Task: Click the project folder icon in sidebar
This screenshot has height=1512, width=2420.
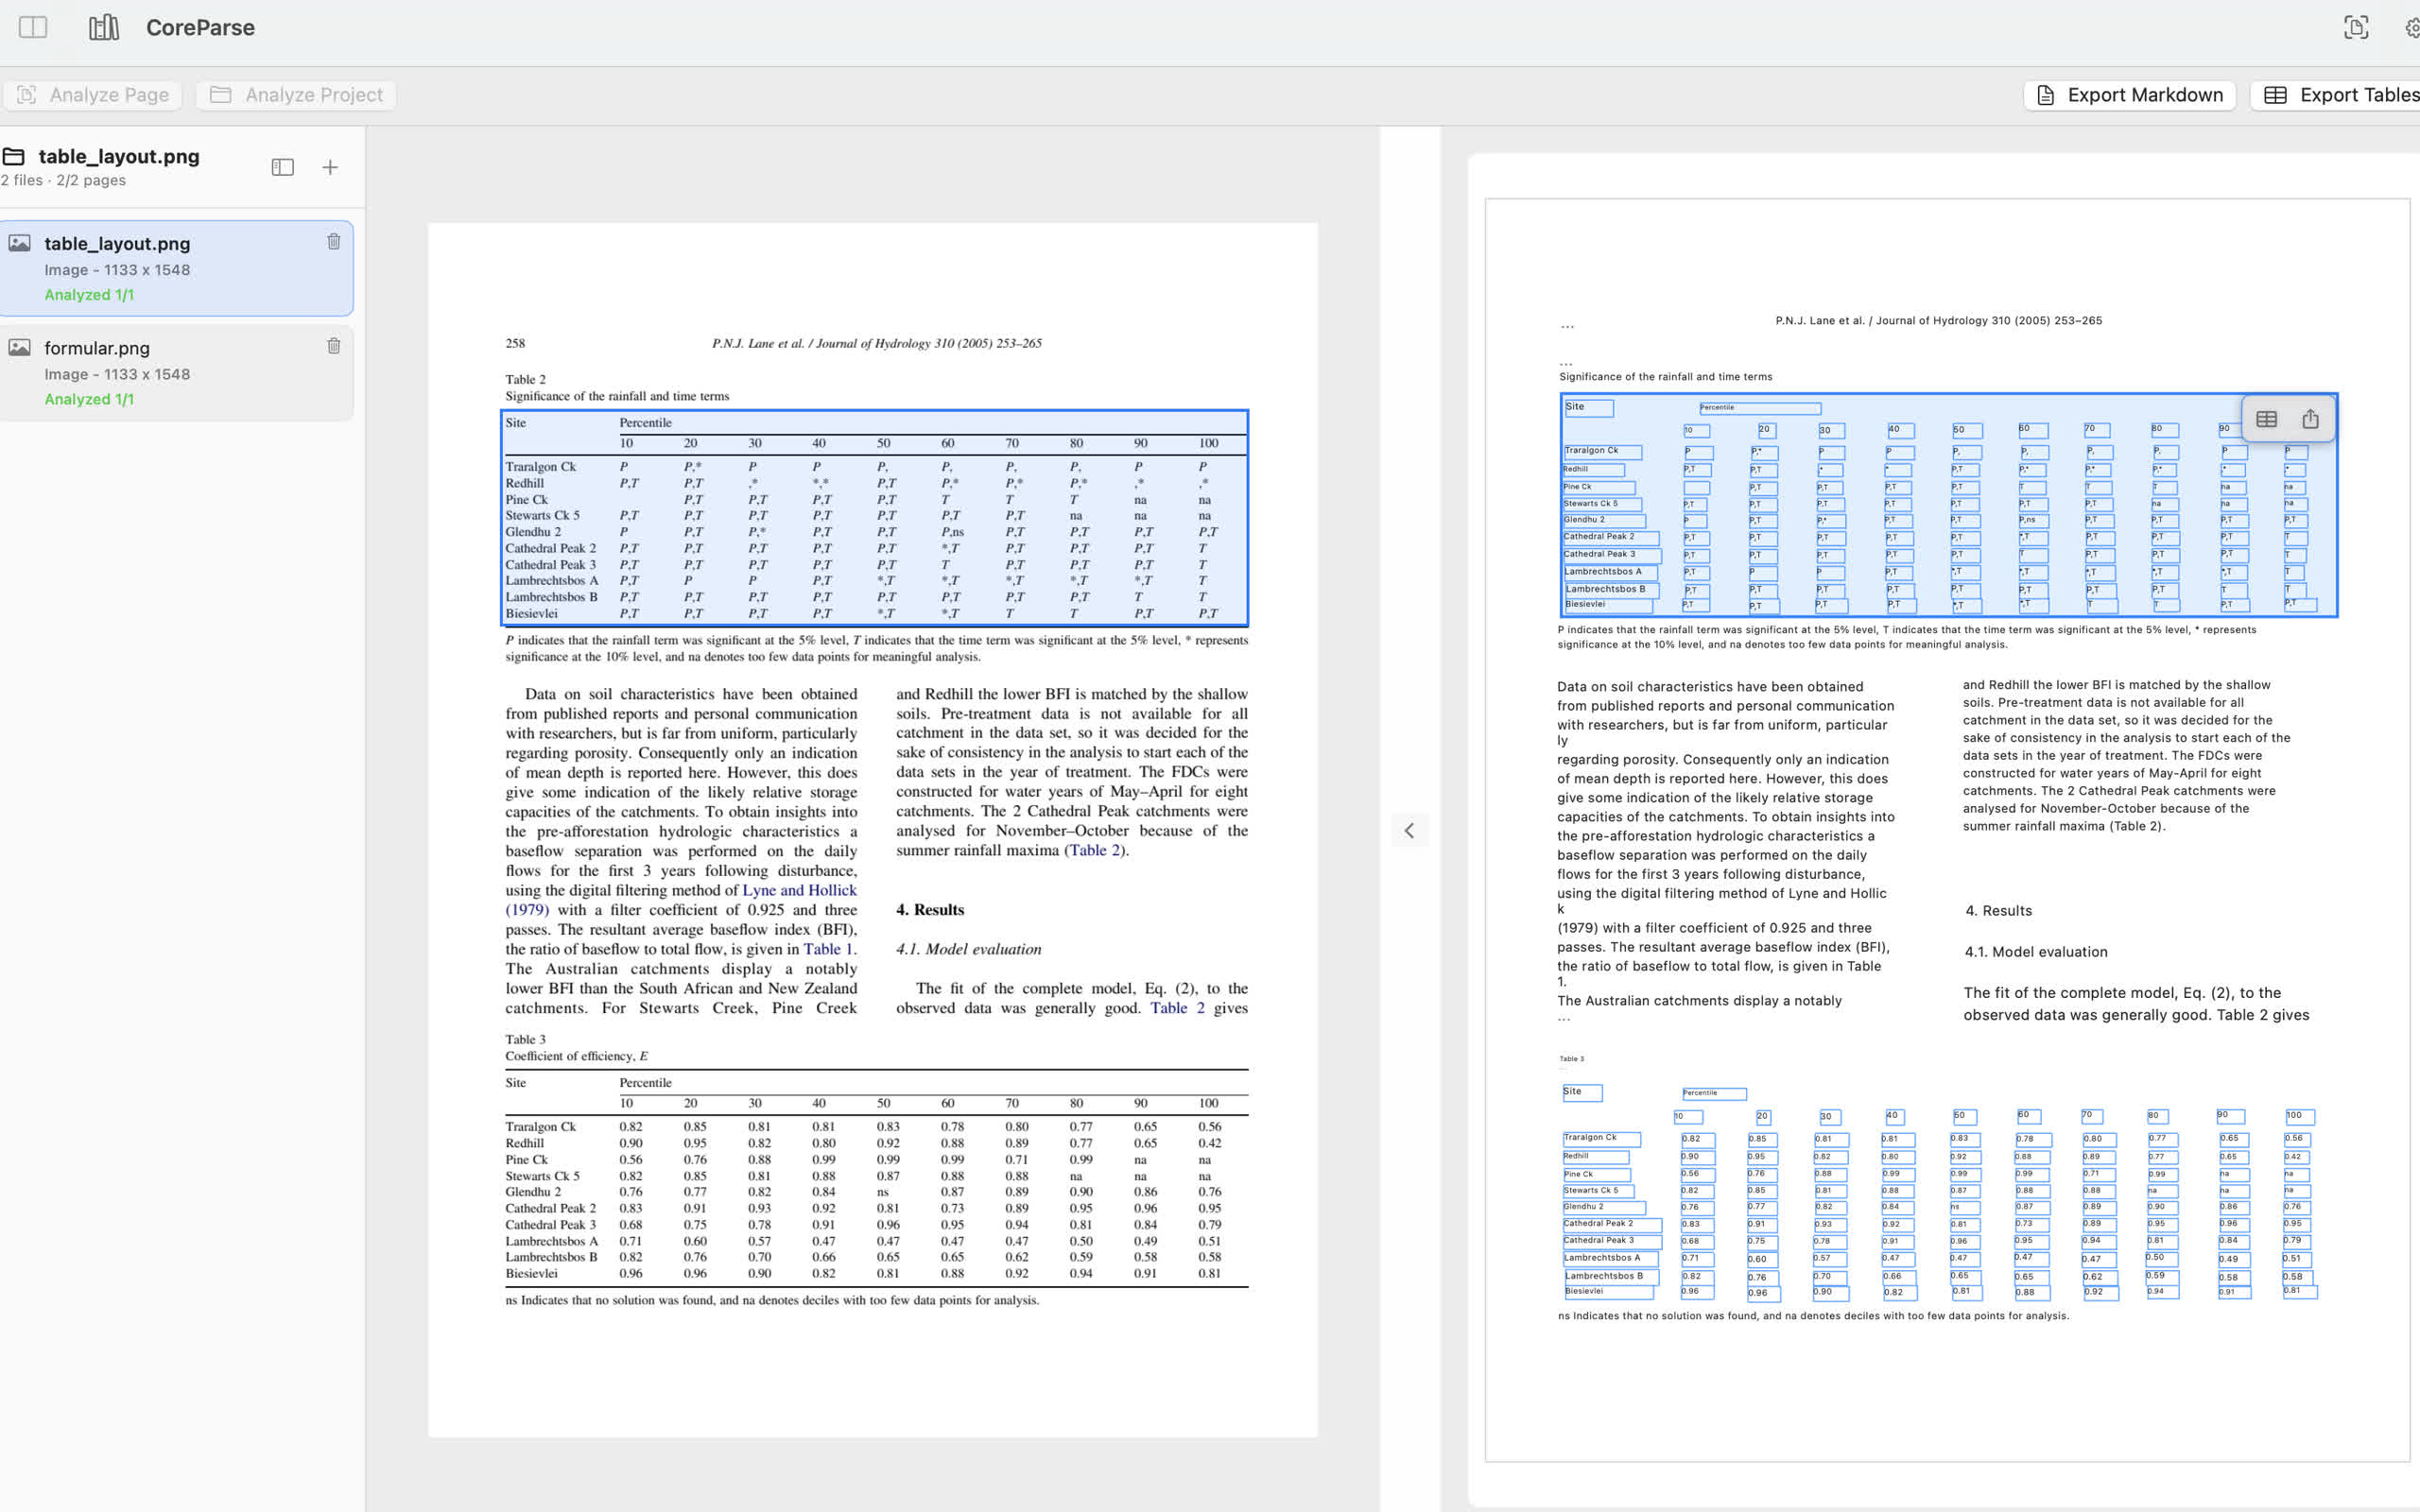Action: 14,156
